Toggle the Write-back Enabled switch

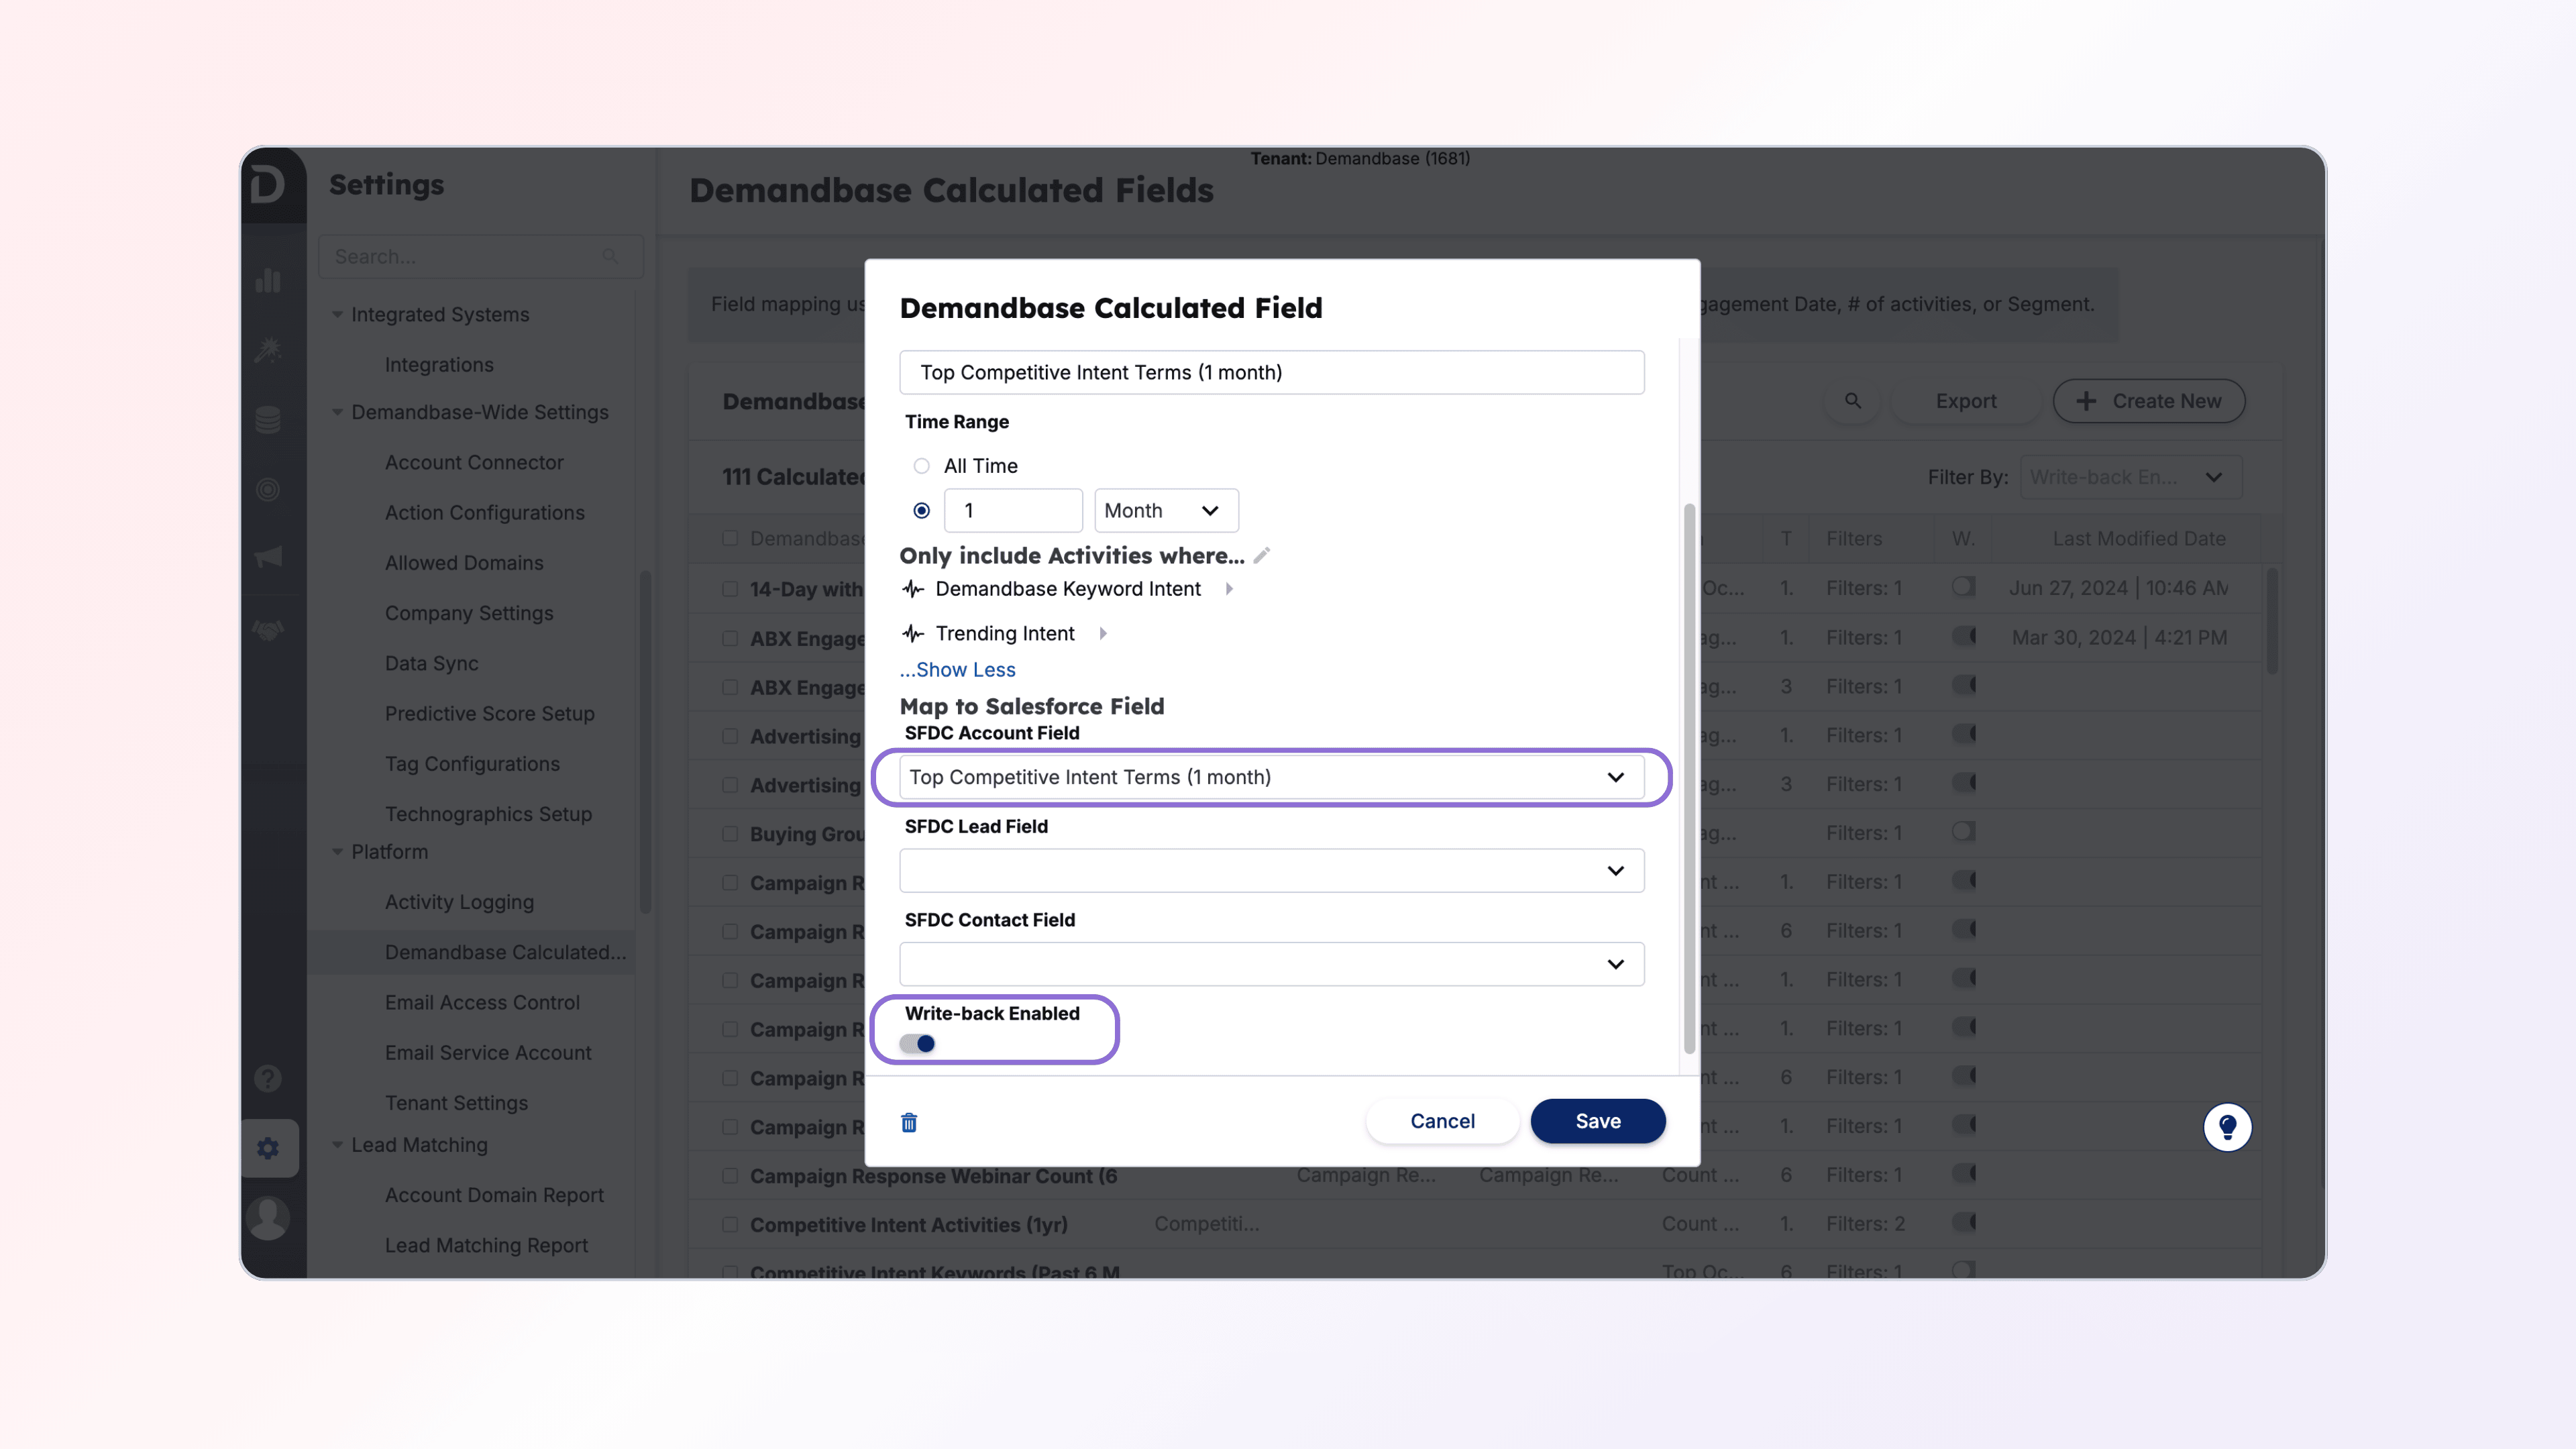coord(917,1043)
